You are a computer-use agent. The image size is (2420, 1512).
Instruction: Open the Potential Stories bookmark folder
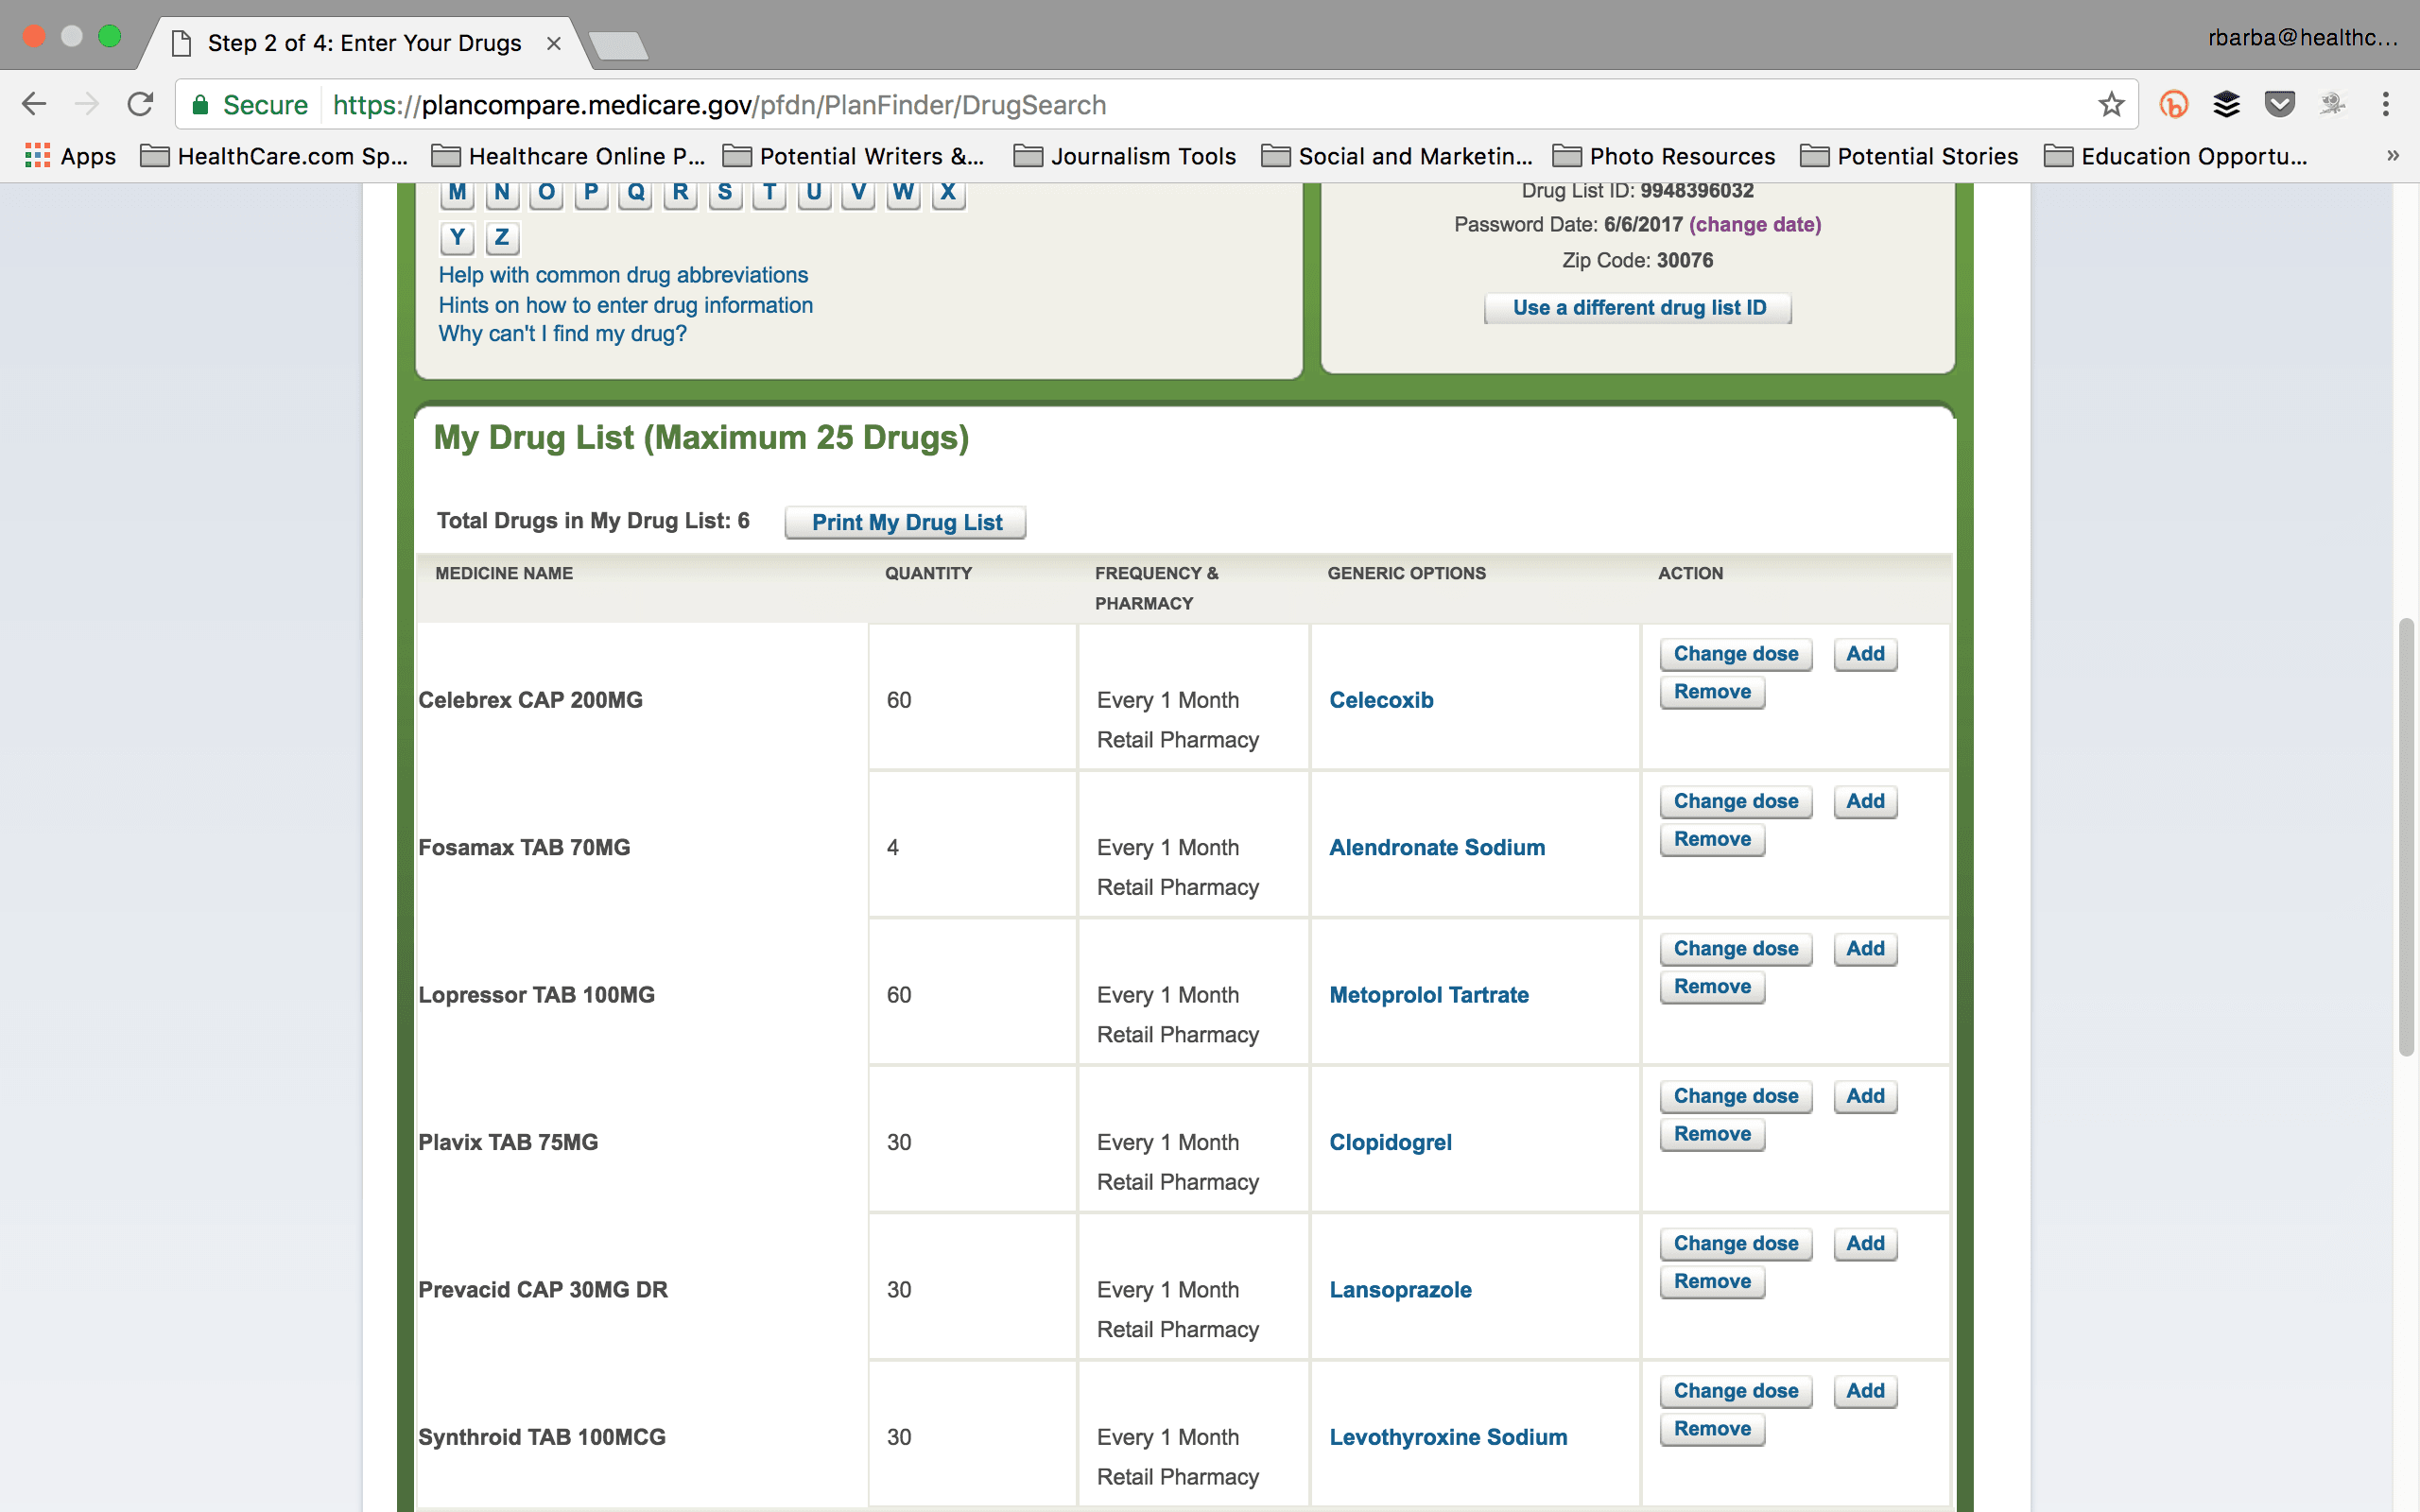pyautogui.click(x=1909, y=156)
